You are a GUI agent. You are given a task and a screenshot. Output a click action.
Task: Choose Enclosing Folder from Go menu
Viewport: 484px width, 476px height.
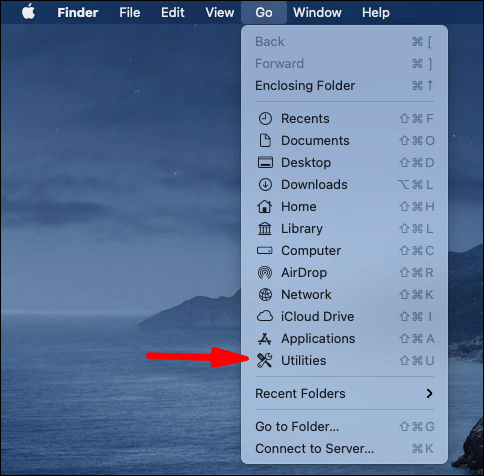coord(344,86)
